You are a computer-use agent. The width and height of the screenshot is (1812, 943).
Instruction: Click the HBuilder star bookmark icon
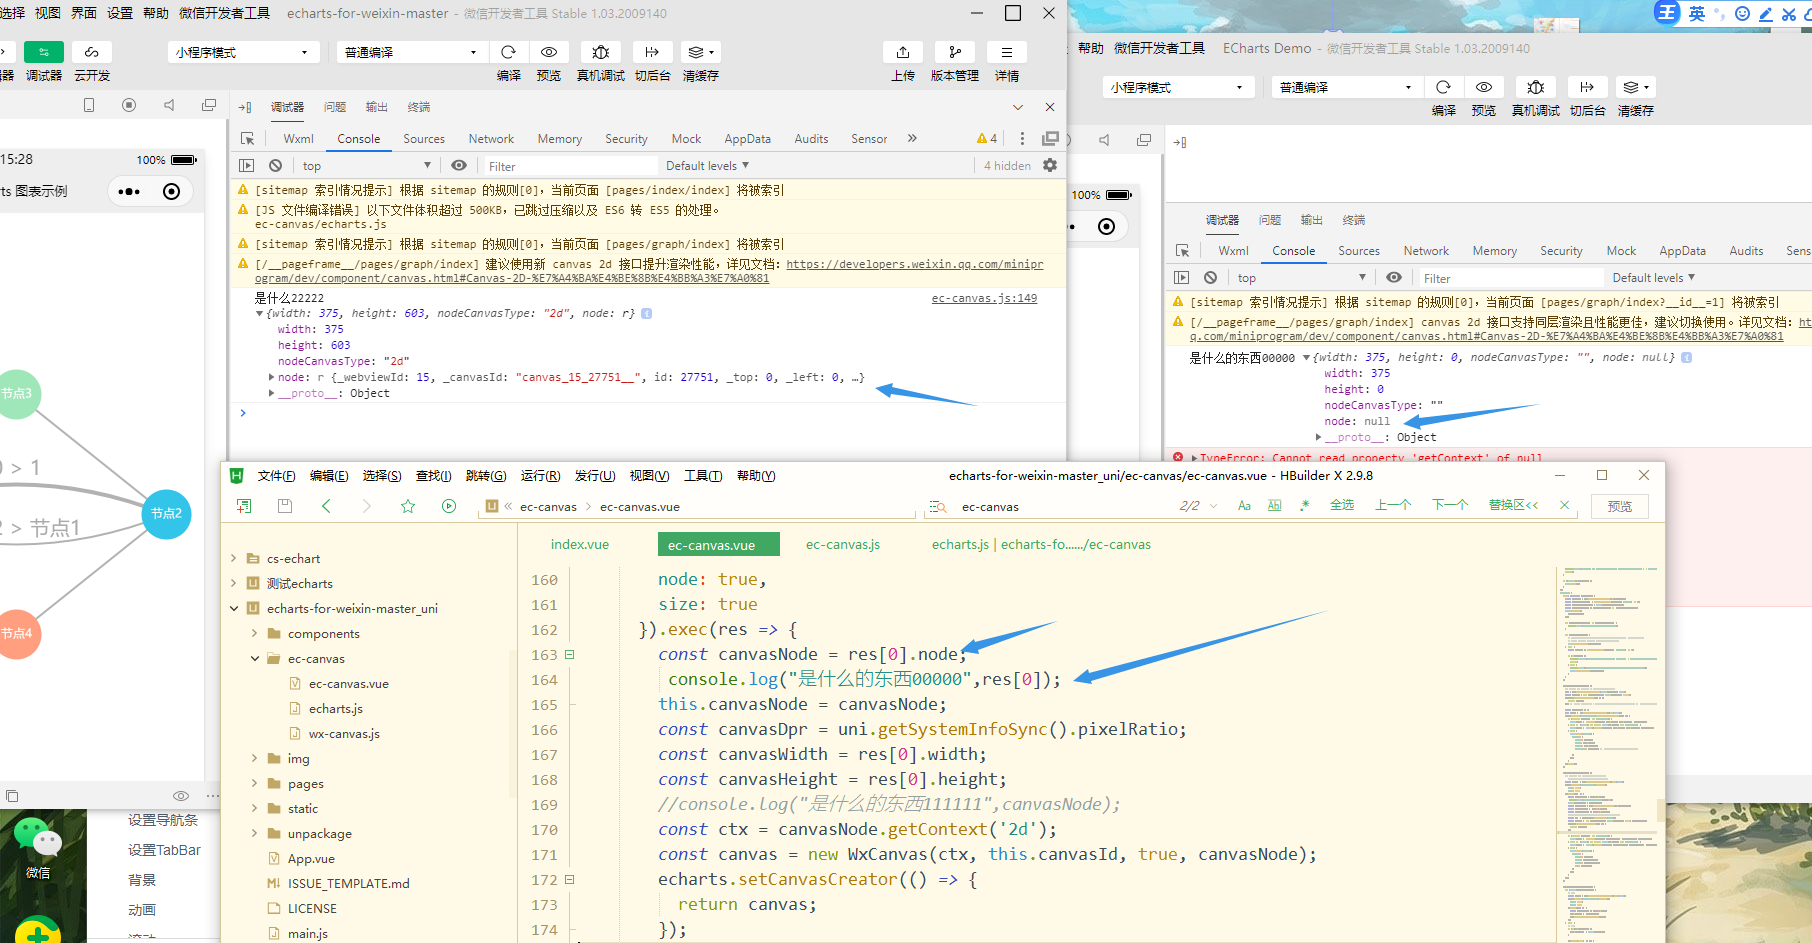coord(408,506)
